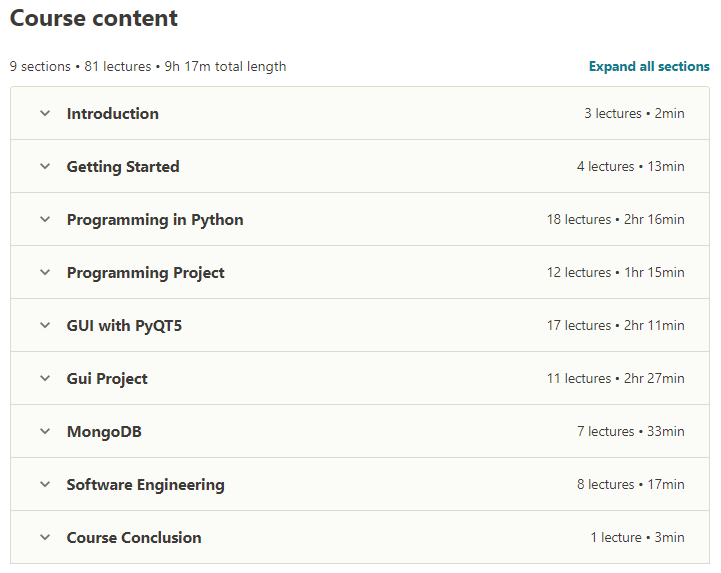Viewport: 721px width, 573px height.
Task: Click chevron beside Programming in Python
Action: [45, 219]
